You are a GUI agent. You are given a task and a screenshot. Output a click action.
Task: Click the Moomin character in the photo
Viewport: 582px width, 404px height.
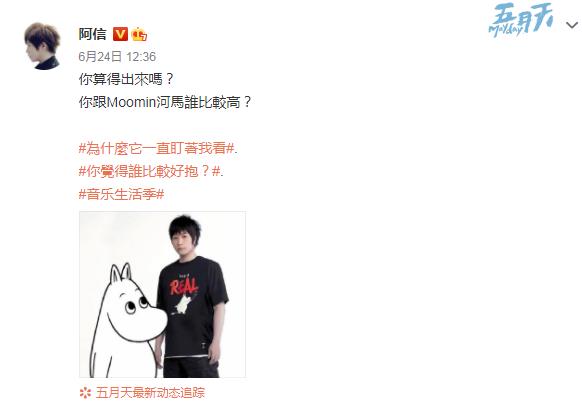[126, 320]
